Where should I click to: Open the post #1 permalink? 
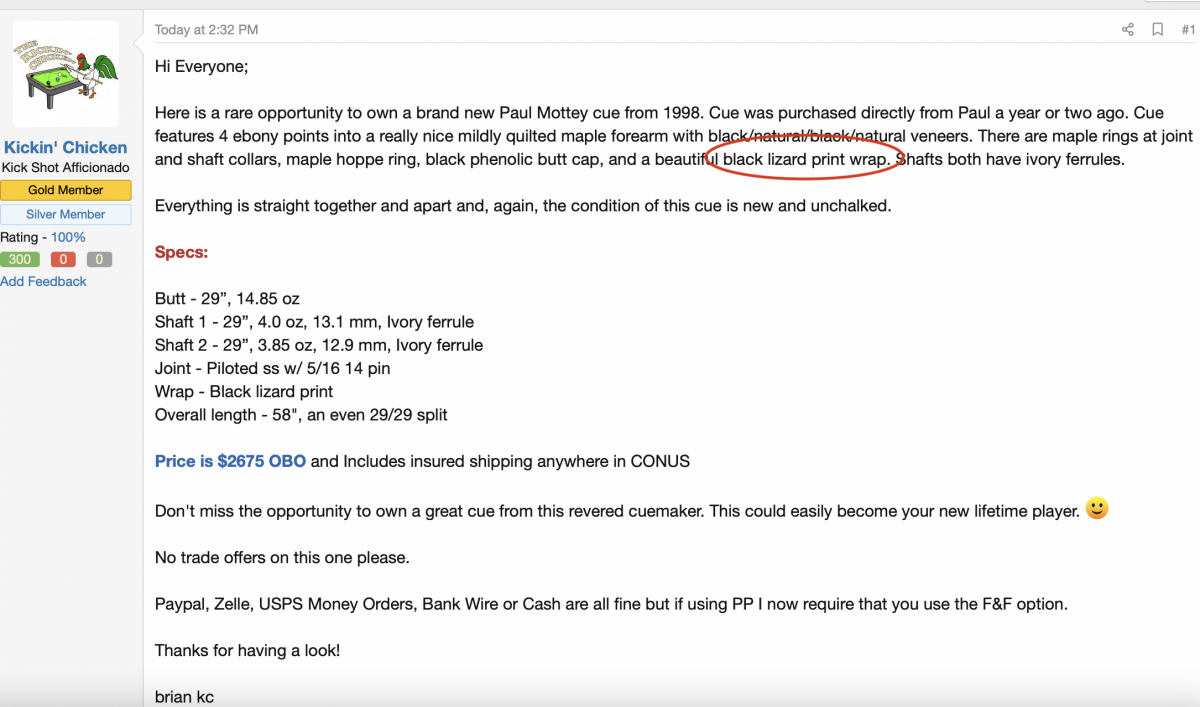point(1188,30)
